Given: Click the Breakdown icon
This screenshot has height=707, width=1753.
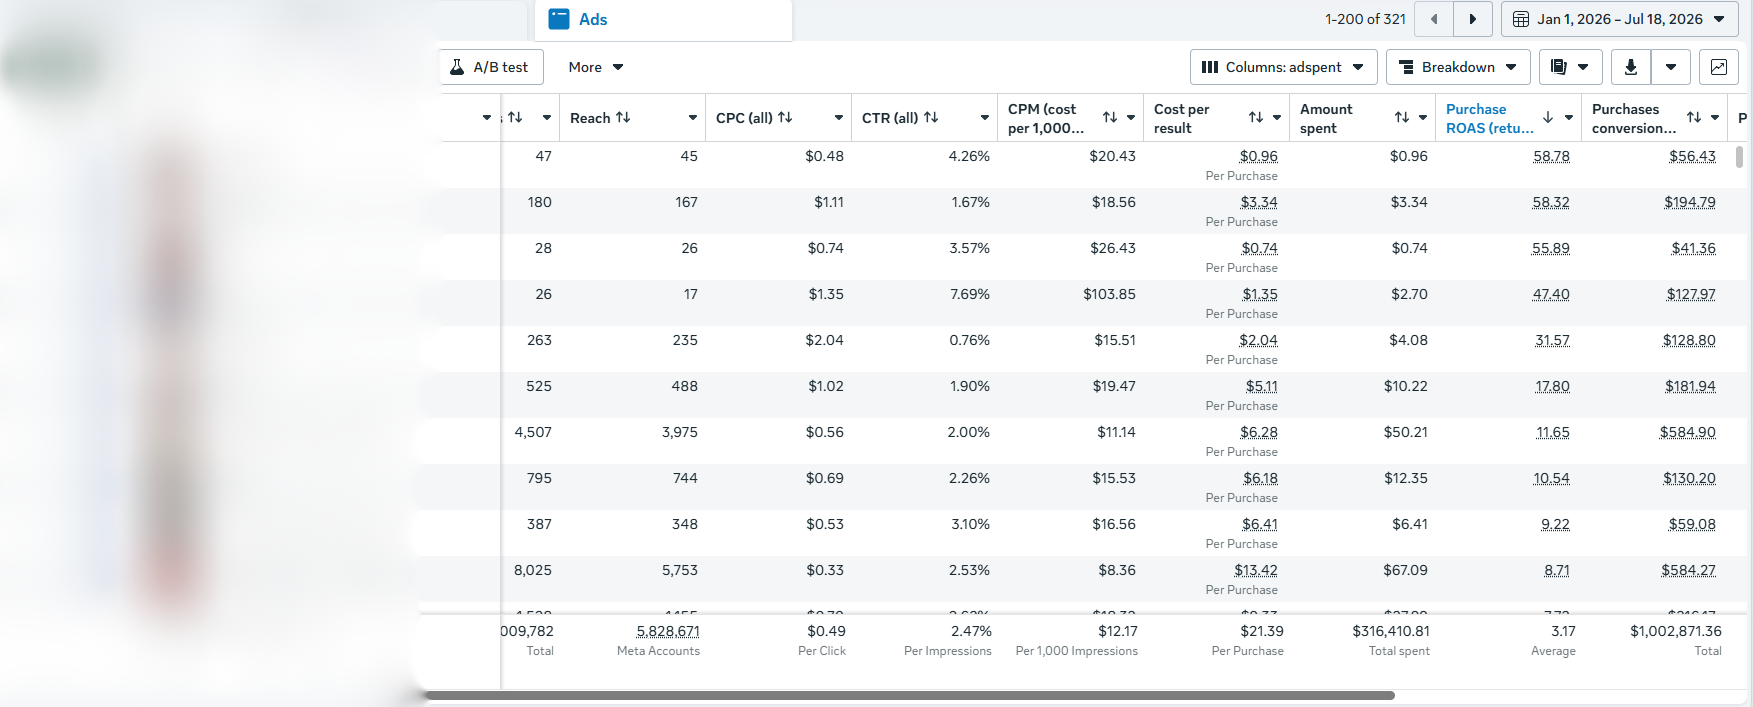Looking at the screenshot, I should 1406,67.
